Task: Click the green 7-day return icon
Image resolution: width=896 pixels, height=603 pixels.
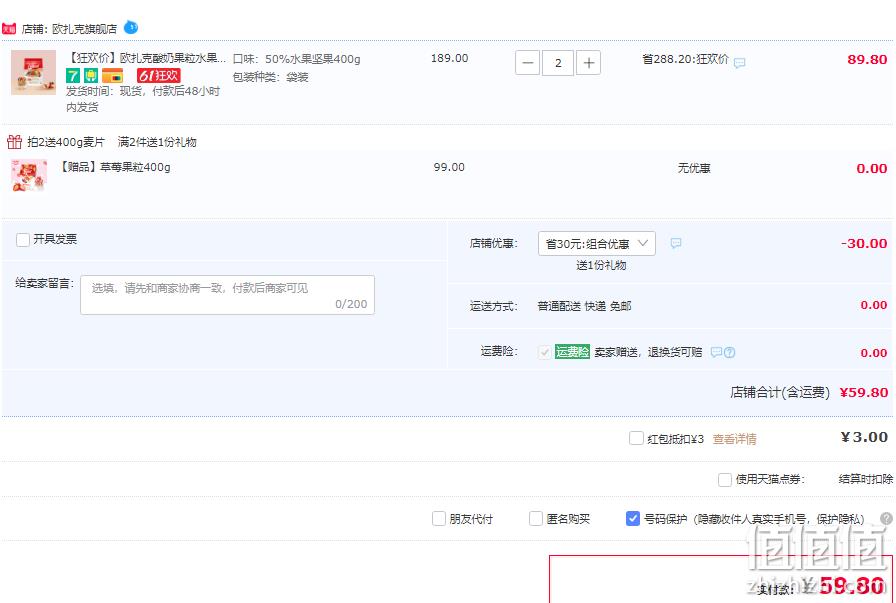Action: tap(73, 75)
